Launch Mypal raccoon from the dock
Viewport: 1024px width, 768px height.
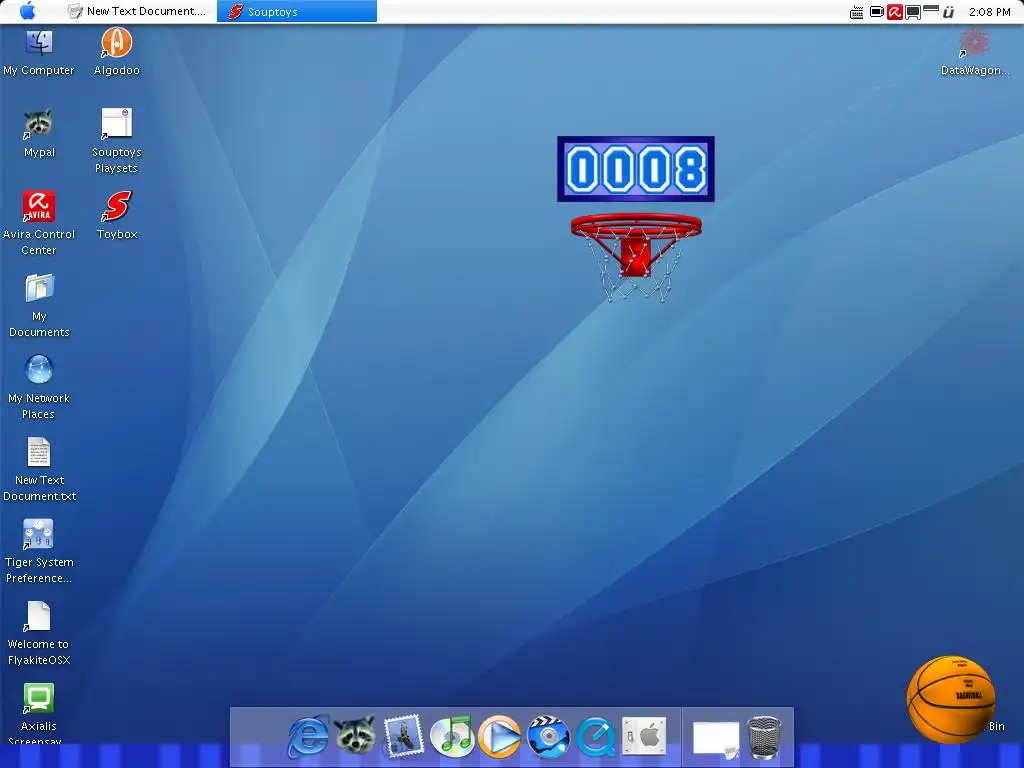(x=355, y=735)
